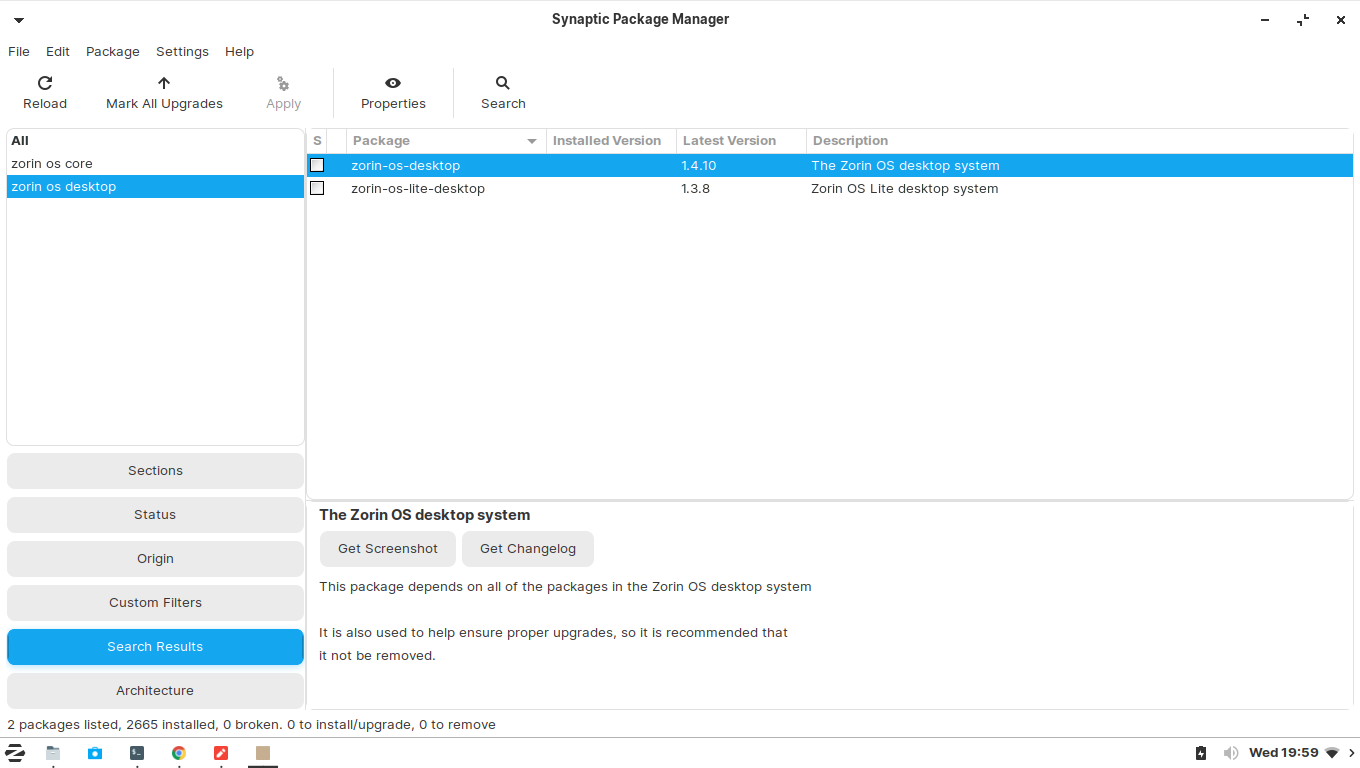Viewport: 1360px width, 768px height.
Task: Show the Origin filter list
Action: point(155,559)
